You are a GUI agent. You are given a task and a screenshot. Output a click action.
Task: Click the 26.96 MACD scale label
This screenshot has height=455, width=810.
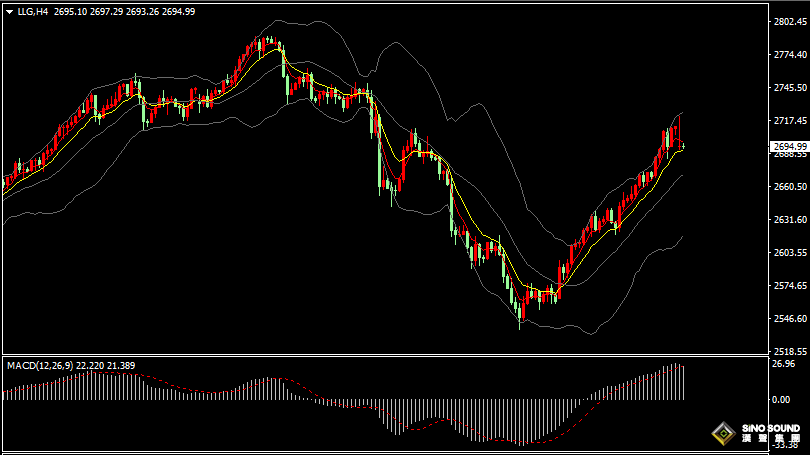tap(784, 364)
